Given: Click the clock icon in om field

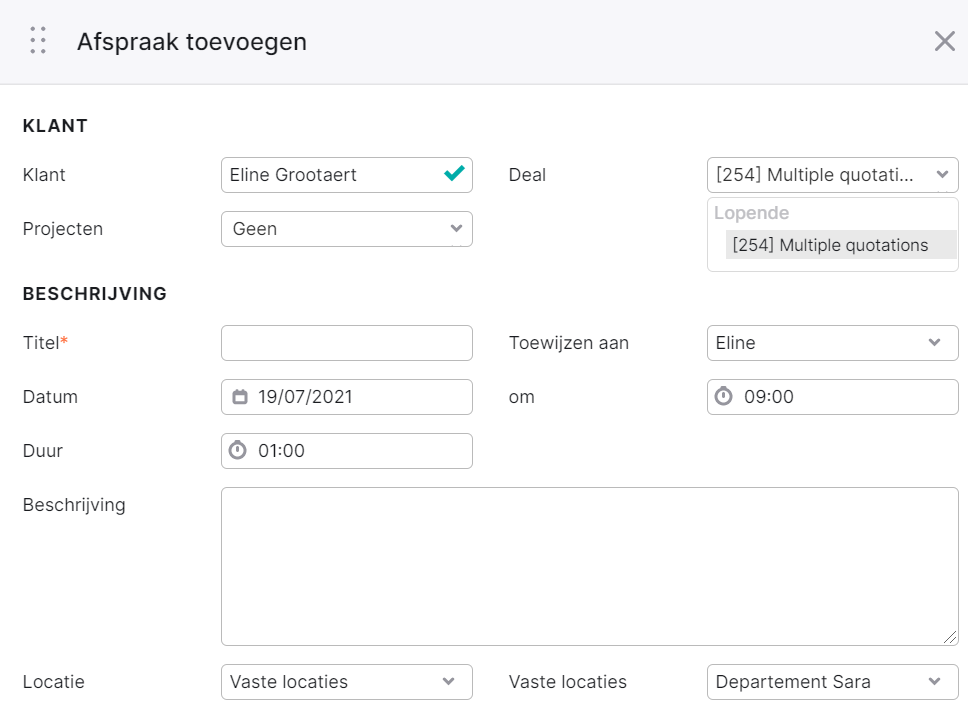Looking at the screenshot, I should pos(724,396).
